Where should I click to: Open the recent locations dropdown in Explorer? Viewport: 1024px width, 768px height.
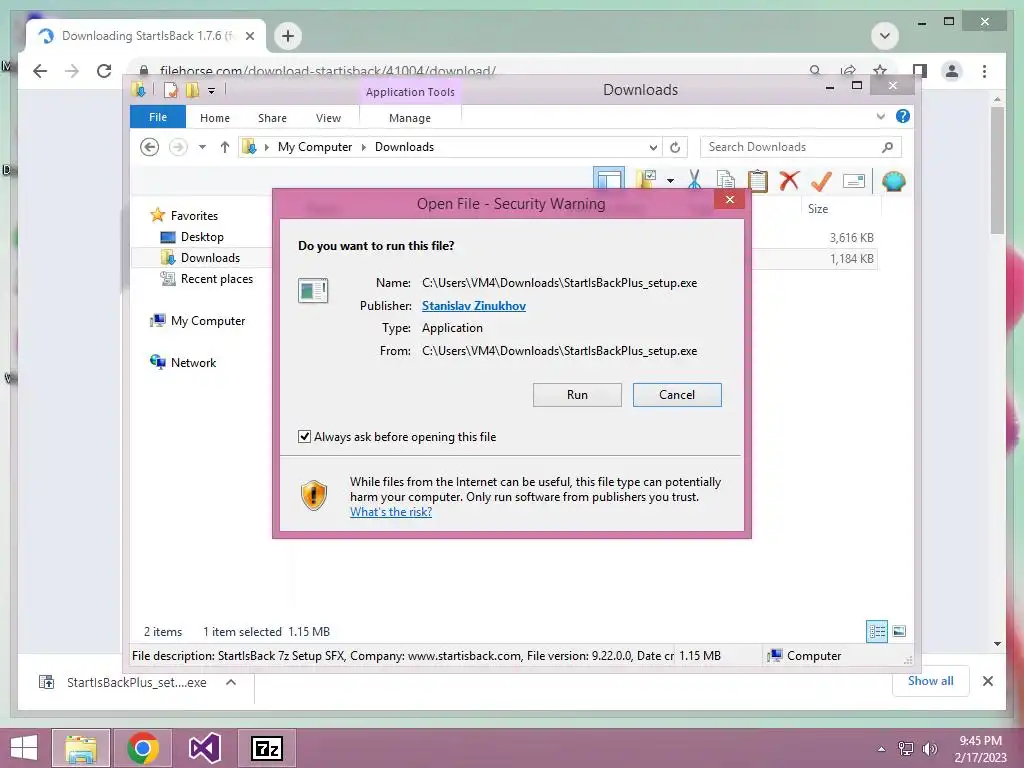pos(202,147)
